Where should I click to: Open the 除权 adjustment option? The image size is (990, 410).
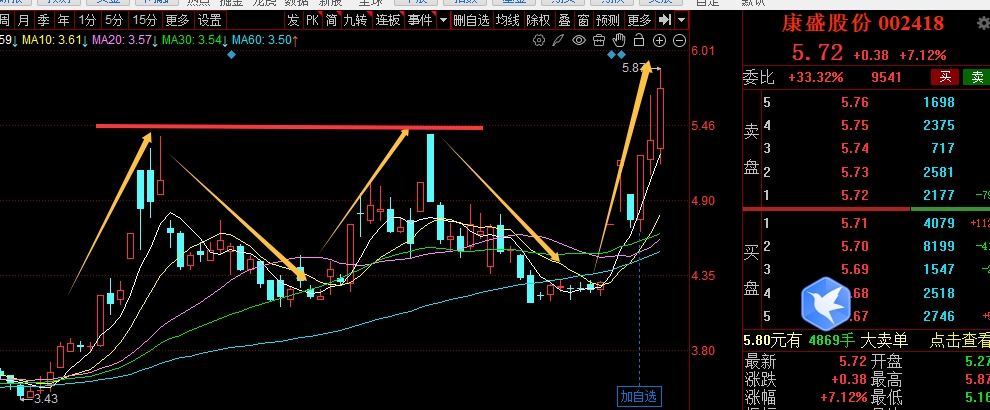[539, 20]
